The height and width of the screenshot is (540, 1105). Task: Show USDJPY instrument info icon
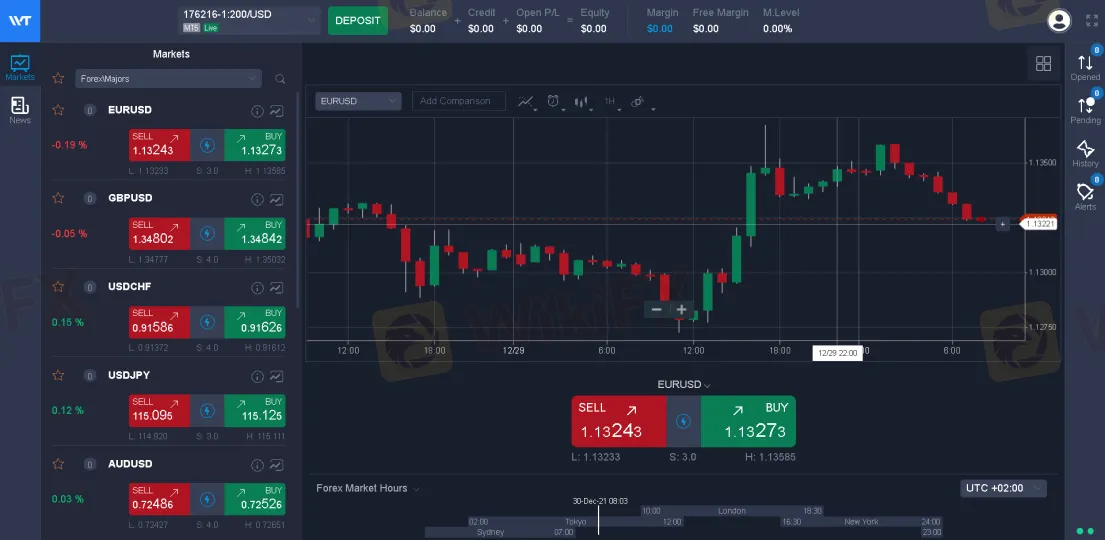pyautogui.click(x=257, y=376)
